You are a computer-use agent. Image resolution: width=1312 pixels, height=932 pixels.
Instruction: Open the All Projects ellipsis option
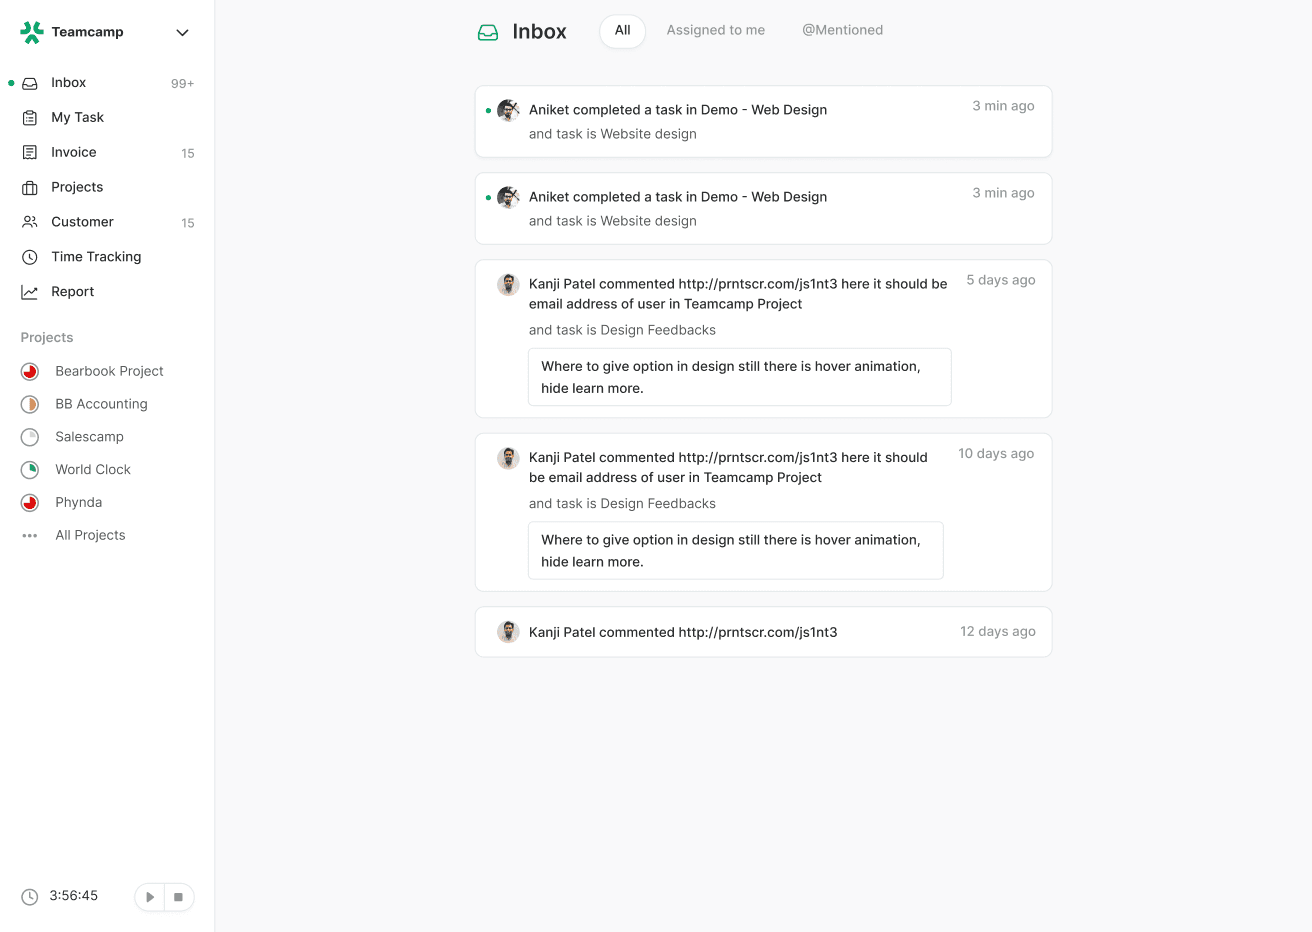[29, 535]
